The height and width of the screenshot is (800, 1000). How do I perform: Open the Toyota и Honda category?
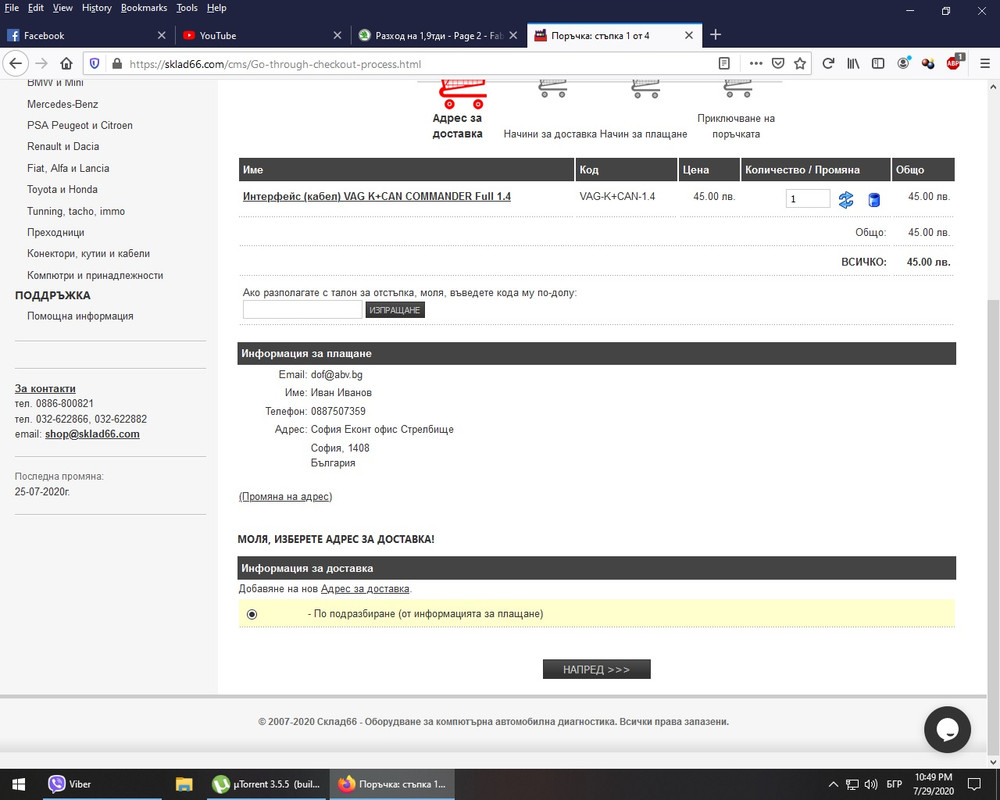62,189
